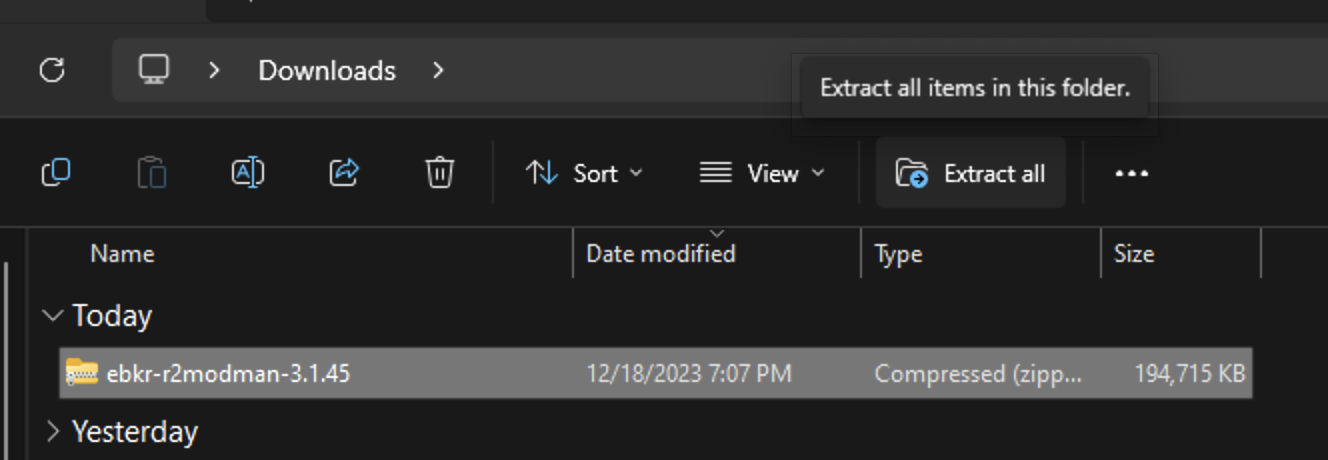The height and width of the screenshot is (460, 1328).
Task: Click the Extract all button
Action: (970, 173)
